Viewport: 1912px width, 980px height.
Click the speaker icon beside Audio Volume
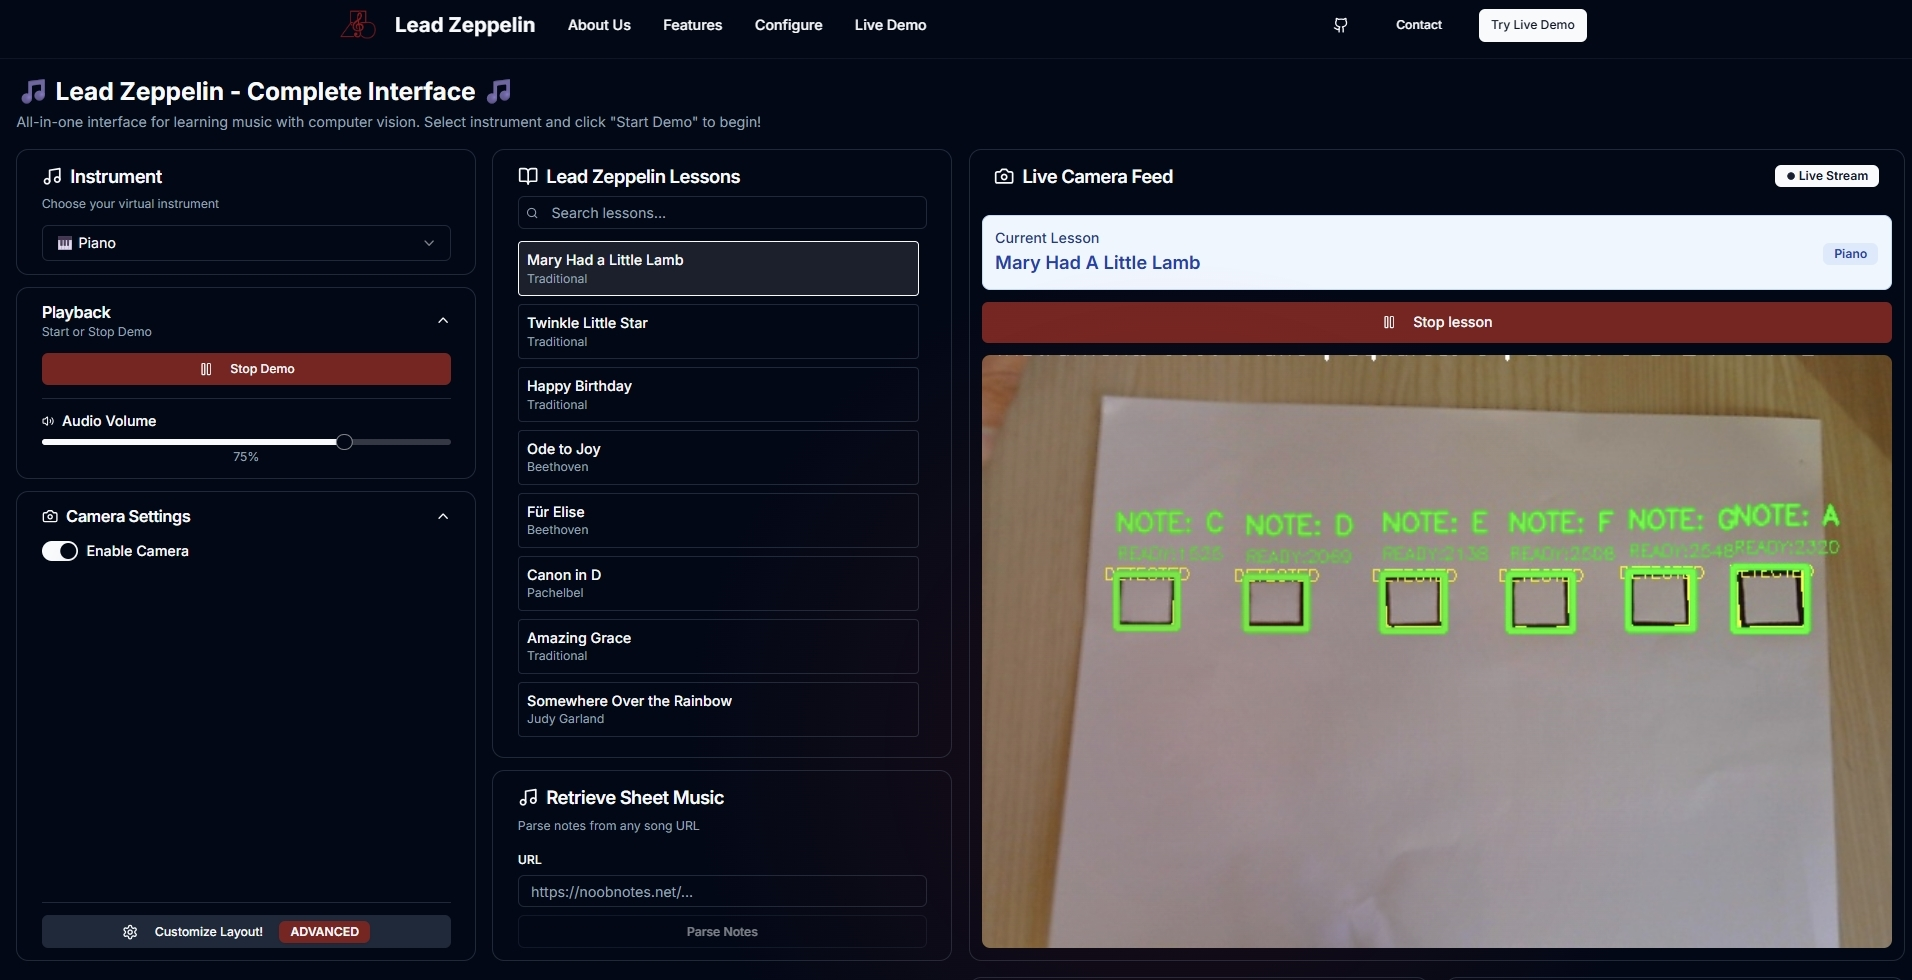click(x=48, y=421)
